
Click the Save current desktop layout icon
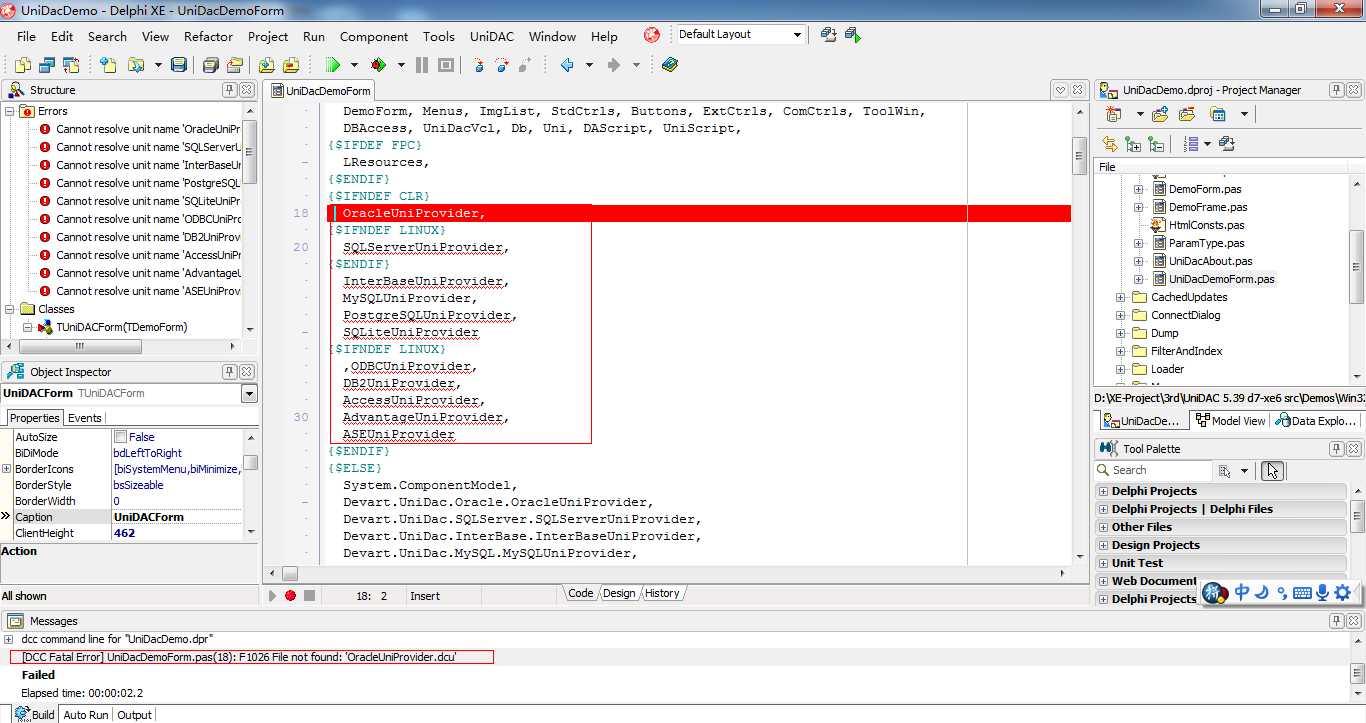pyautogui.click(x=829, y=35)
